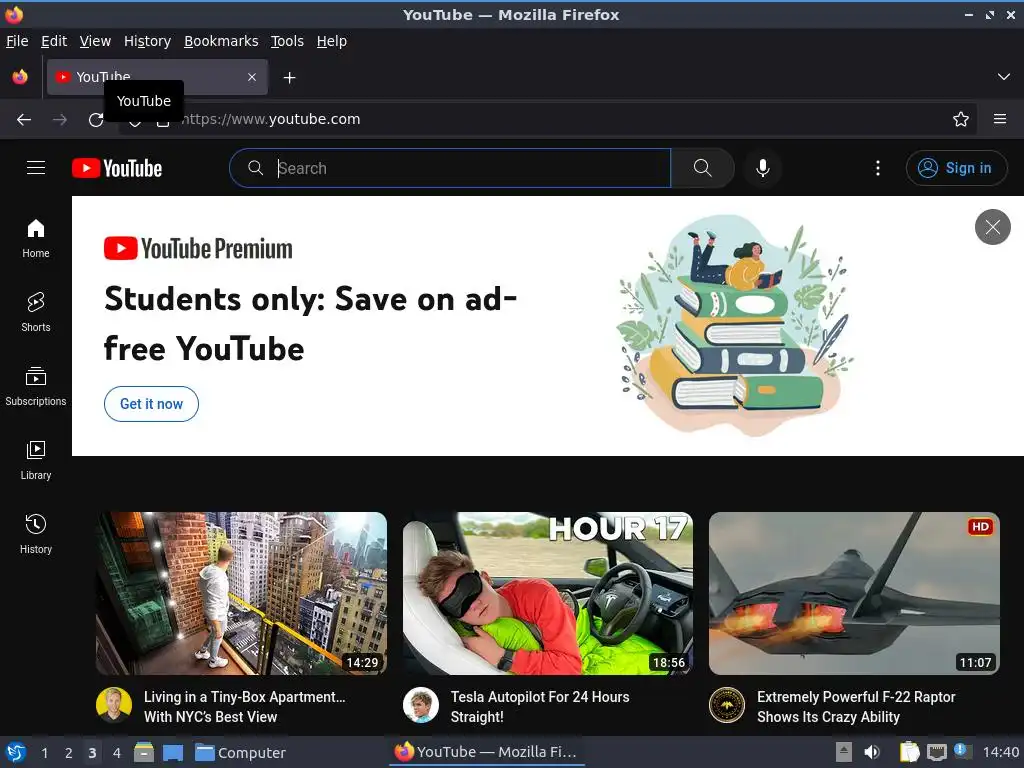
Task: Open the network monitor tray icon
Action: tap(936, 752)
